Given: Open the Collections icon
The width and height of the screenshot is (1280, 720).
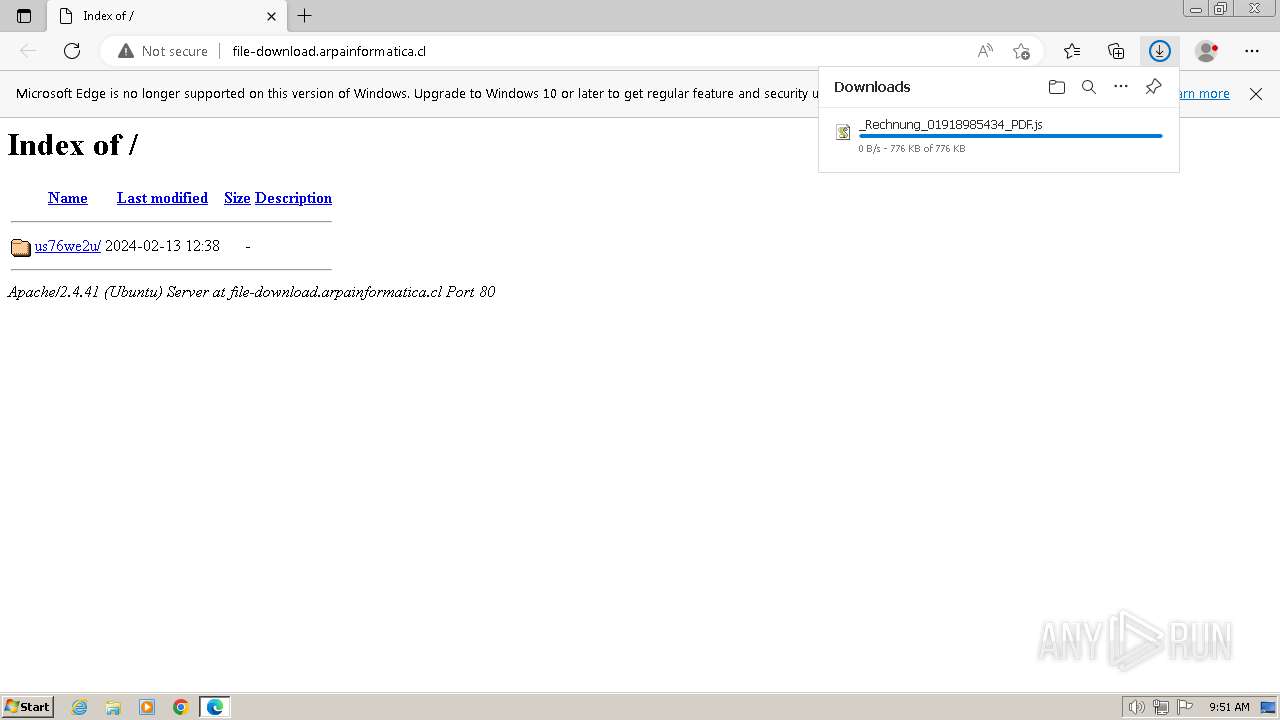Looking at the screenshot, I should 1116,51.
